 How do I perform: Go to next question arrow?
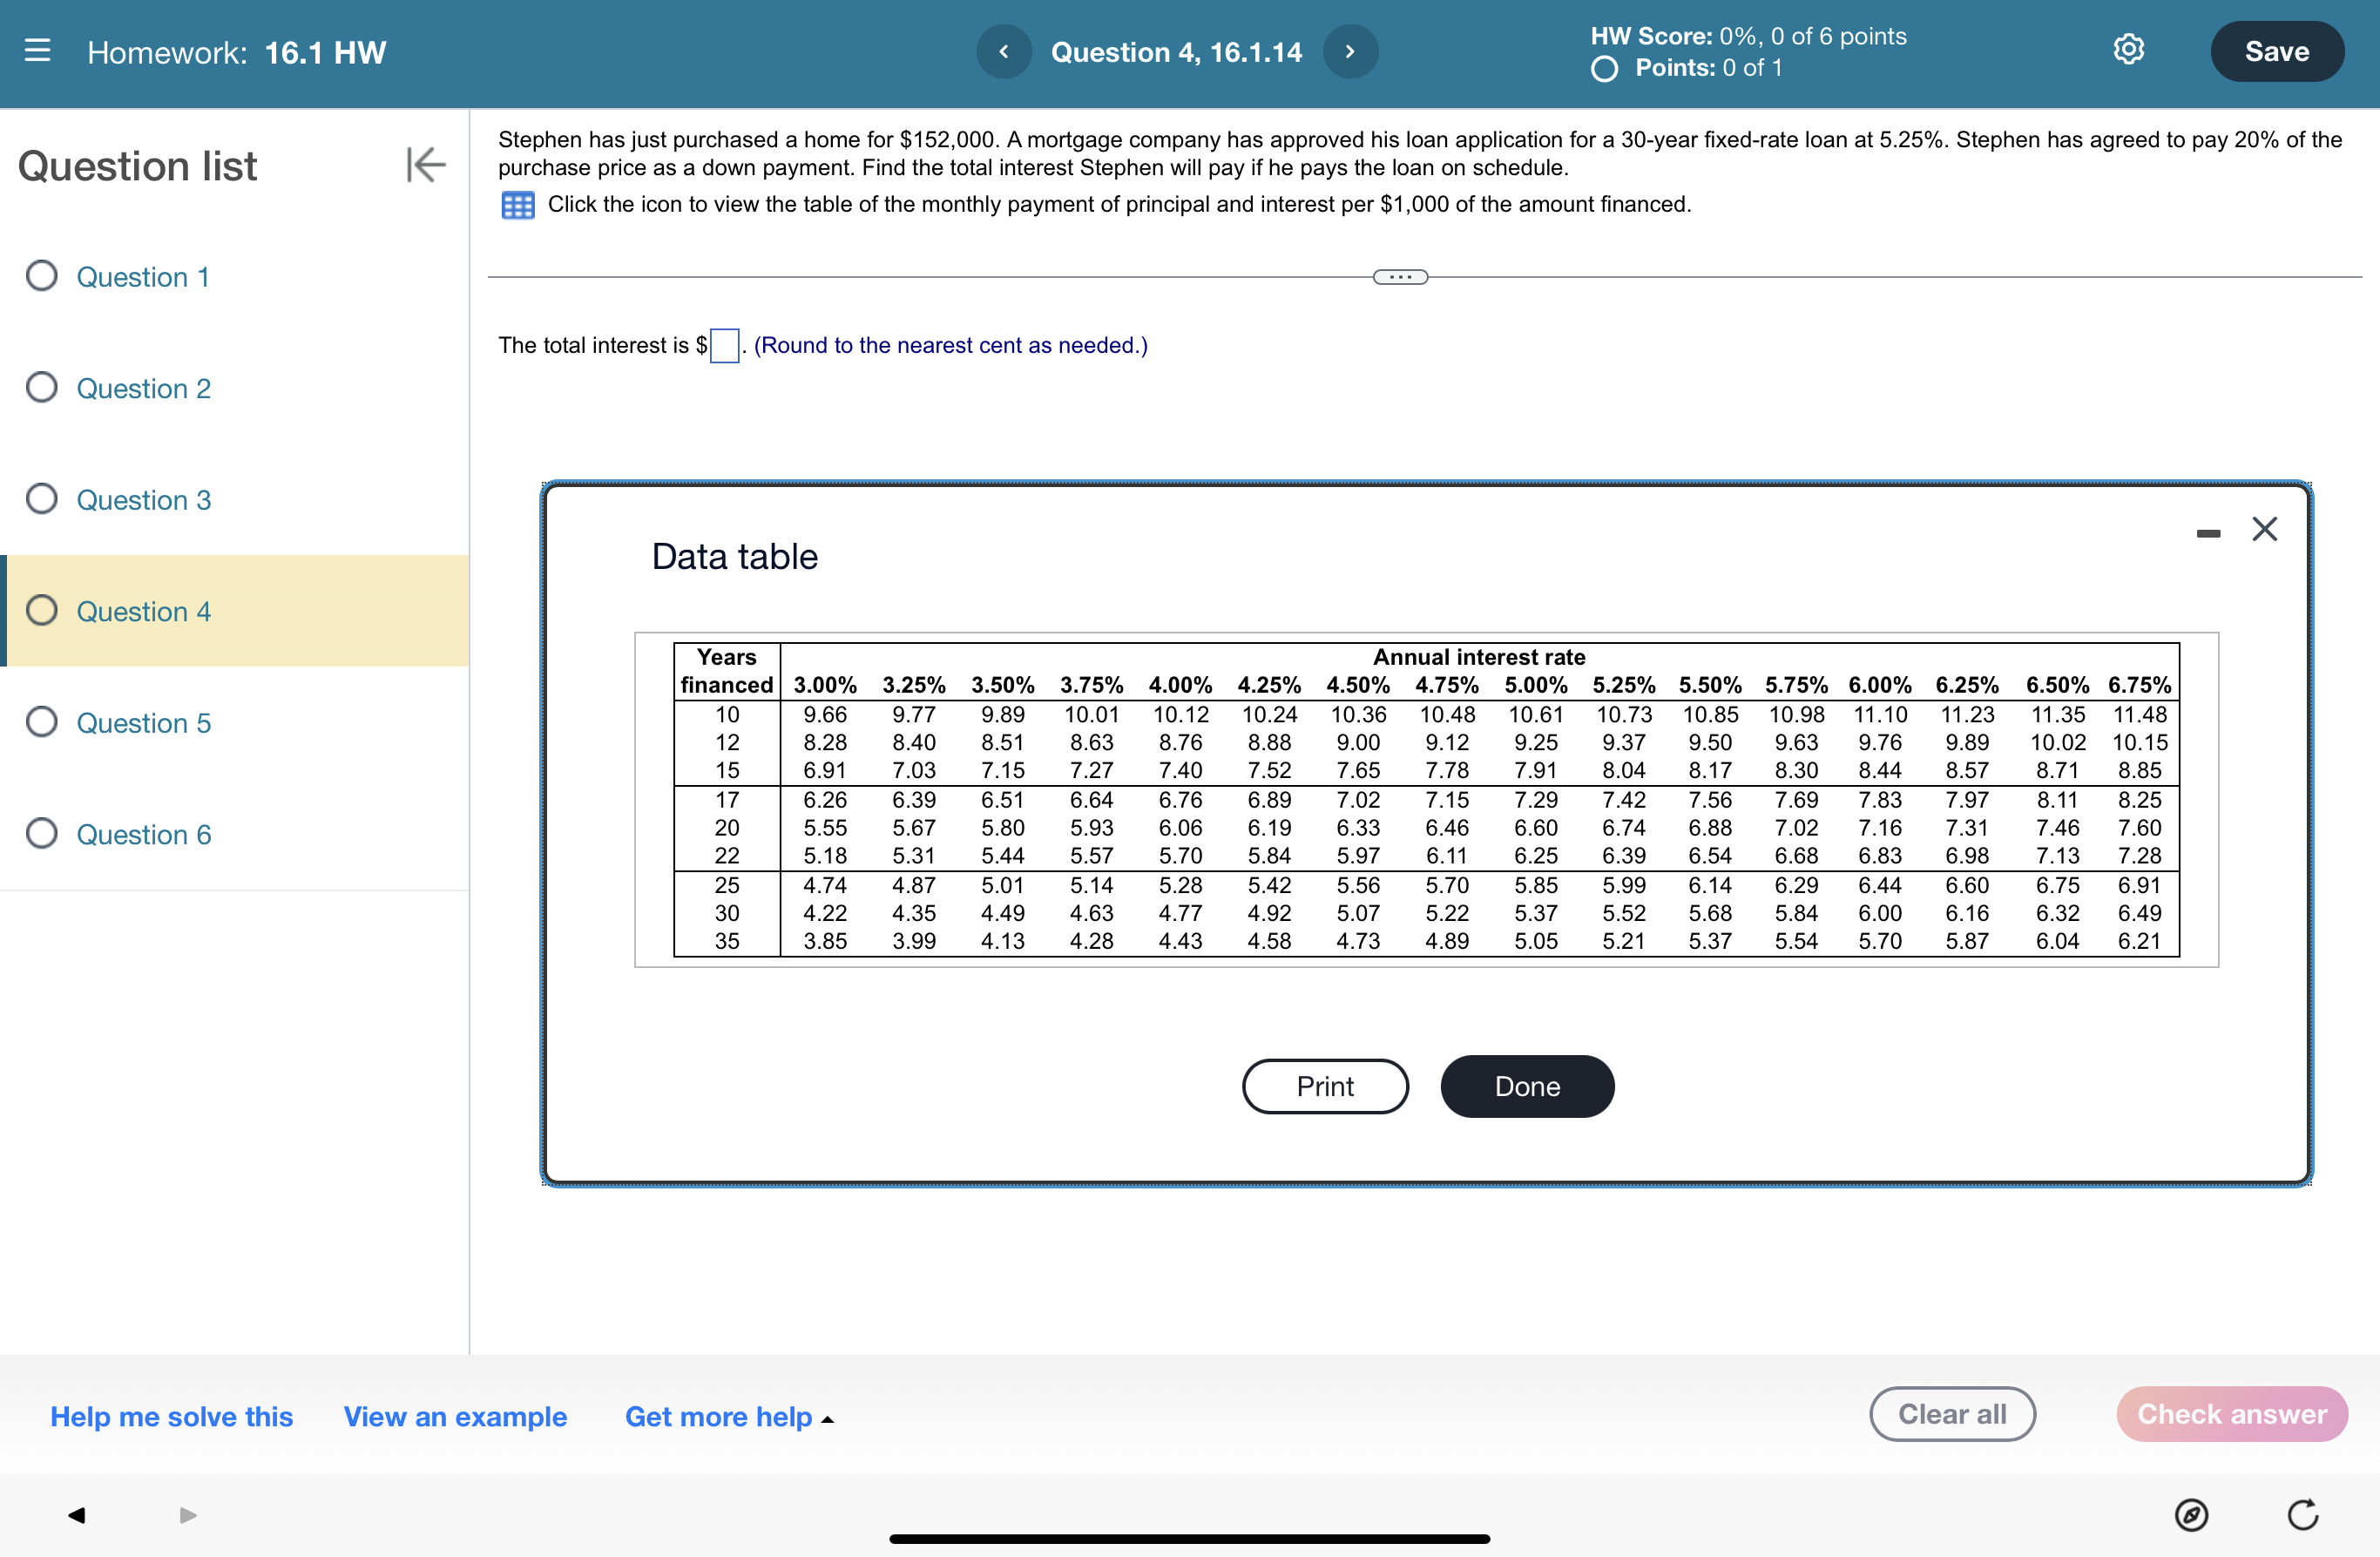tap(1349, 51)
